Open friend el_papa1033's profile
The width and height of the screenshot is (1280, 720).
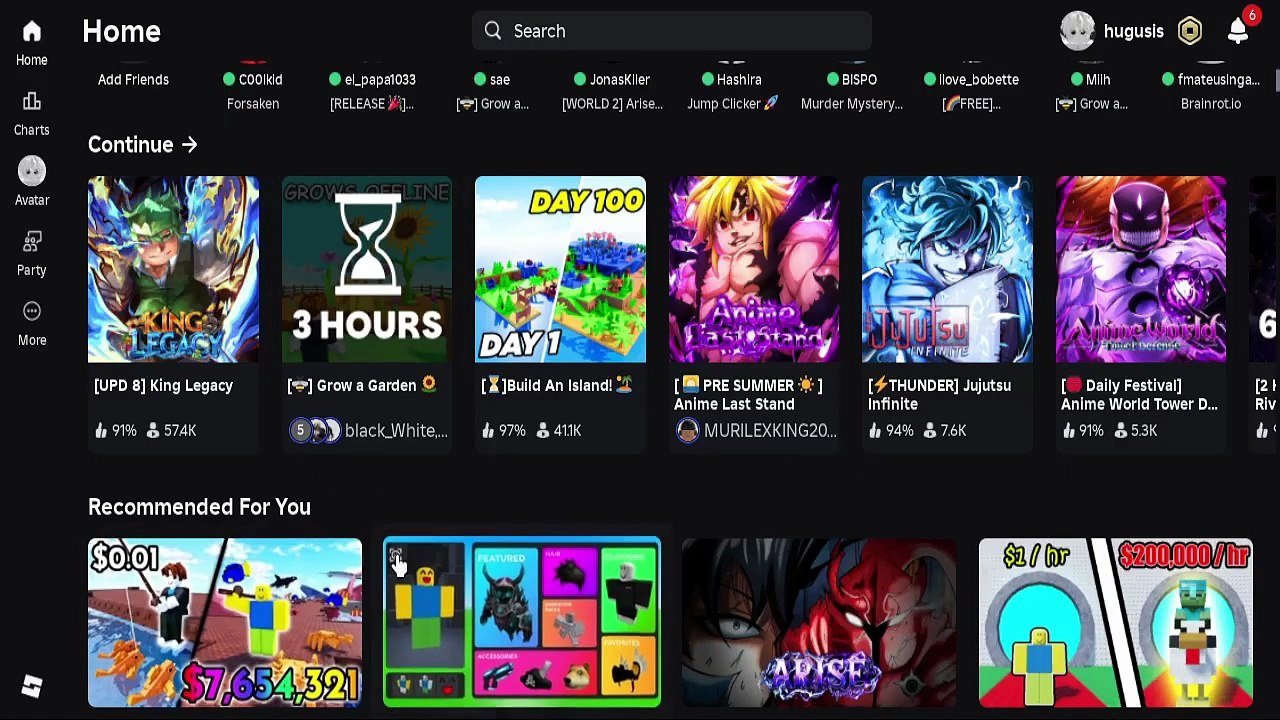372,79
